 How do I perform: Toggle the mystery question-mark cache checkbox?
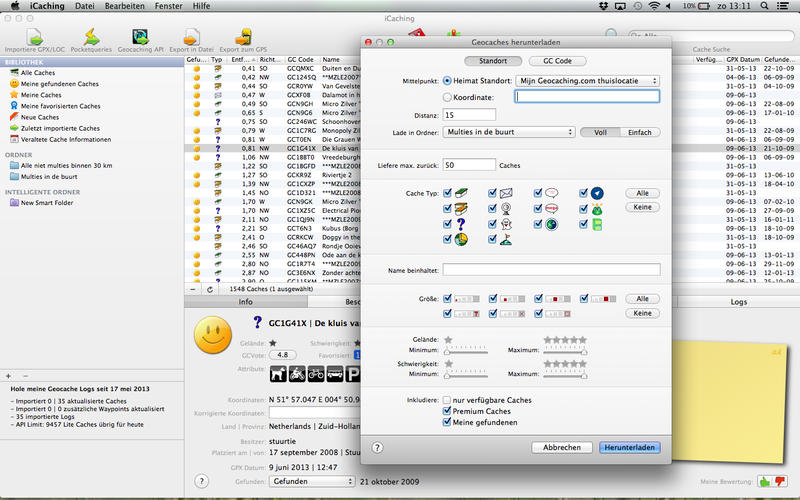(447, 223)
